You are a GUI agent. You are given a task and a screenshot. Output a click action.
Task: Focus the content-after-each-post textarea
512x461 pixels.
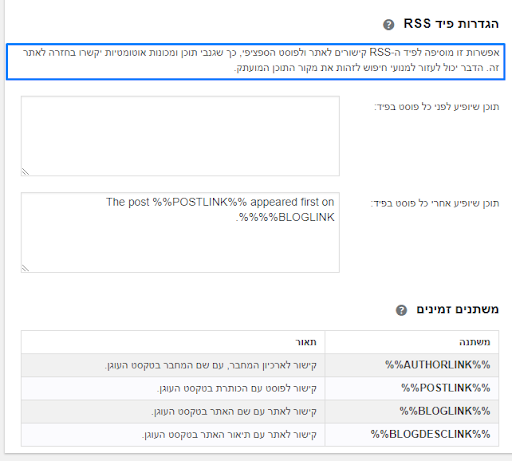click(180, 232)
